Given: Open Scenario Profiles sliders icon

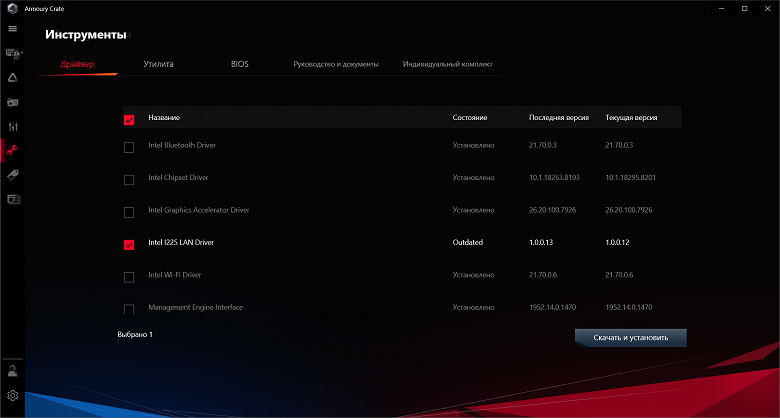Looking at the screenshot, I should pyautogui.click(x=13, y=126).
